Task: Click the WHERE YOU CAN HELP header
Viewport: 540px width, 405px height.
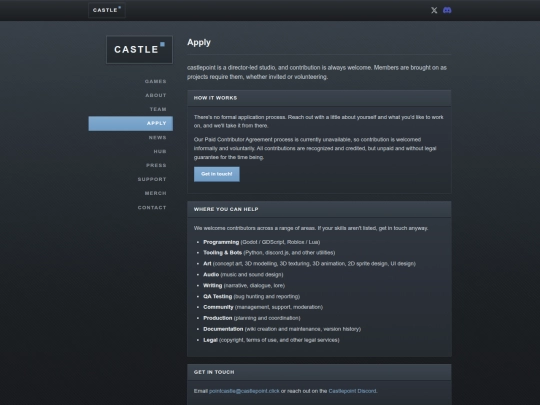Action: [x=319, y=209]
